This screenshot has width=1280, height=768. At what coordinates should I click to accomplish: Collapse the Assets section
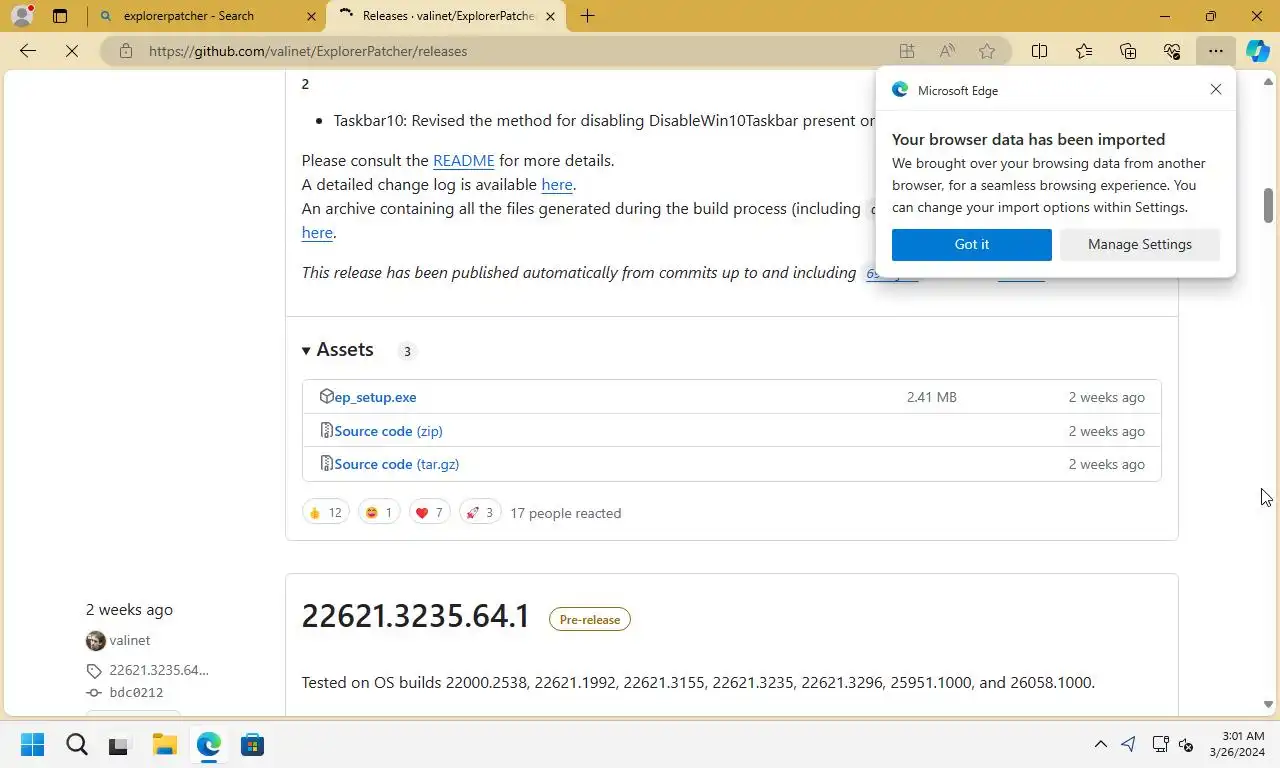coord(338,349)
